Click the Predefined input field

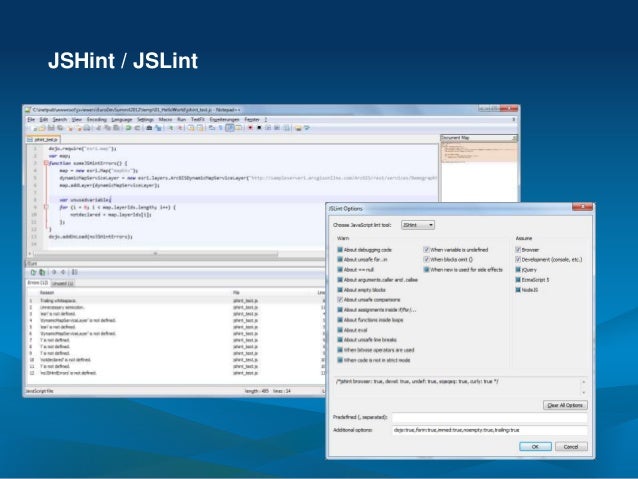pos(489,417)
